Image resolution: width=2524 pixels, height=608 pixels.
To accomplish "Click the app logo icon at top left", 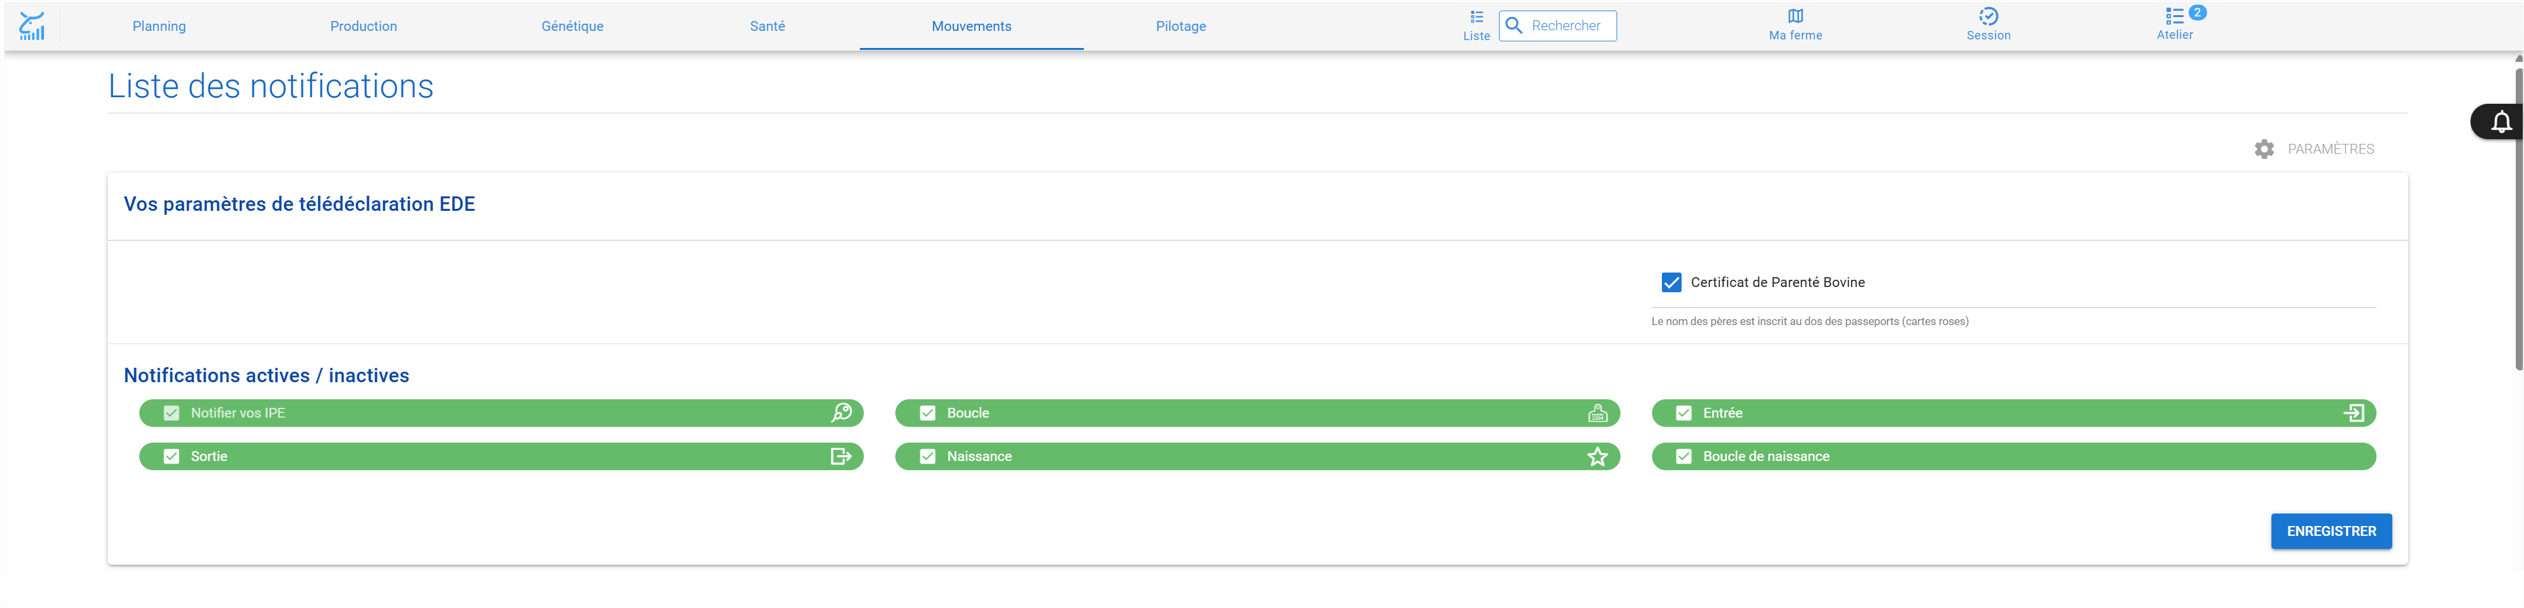I will click(x=32, y=26).
